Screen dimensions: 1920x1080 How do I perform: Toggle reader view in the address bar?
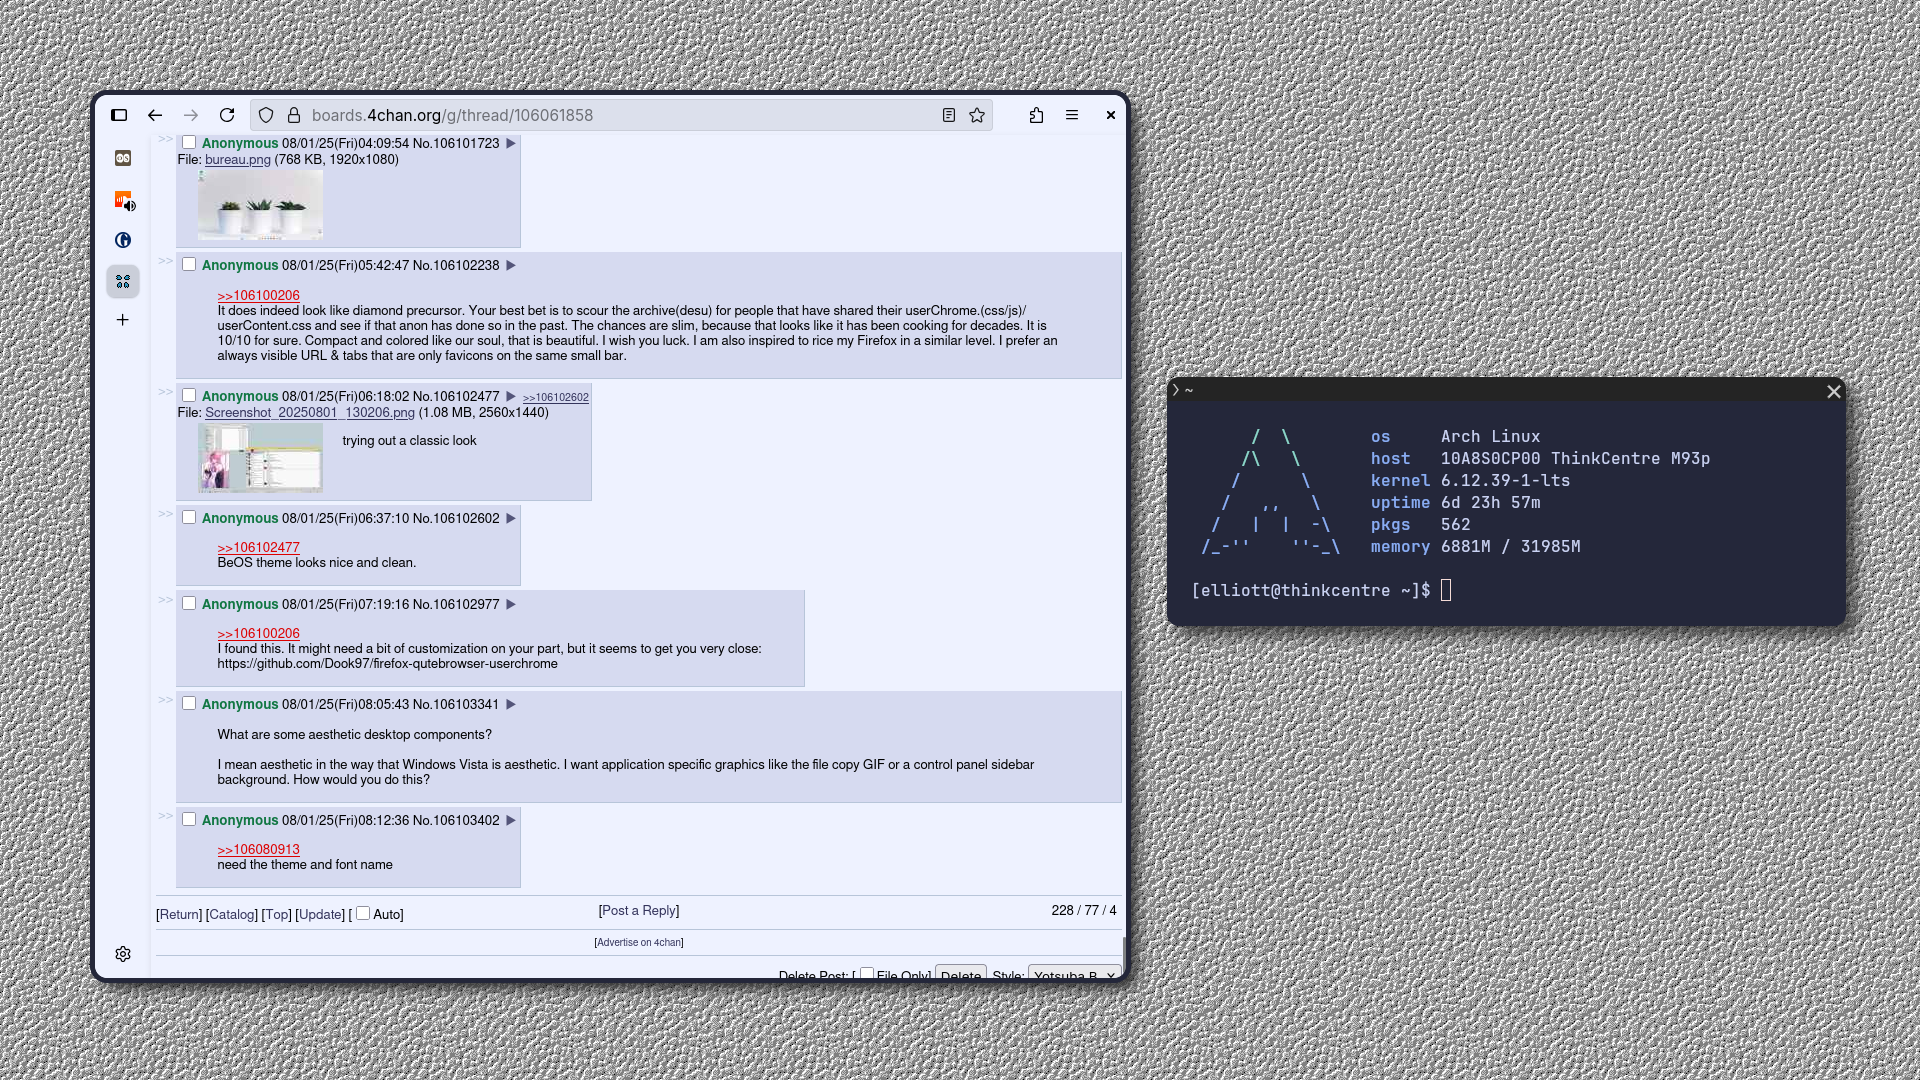949,115
